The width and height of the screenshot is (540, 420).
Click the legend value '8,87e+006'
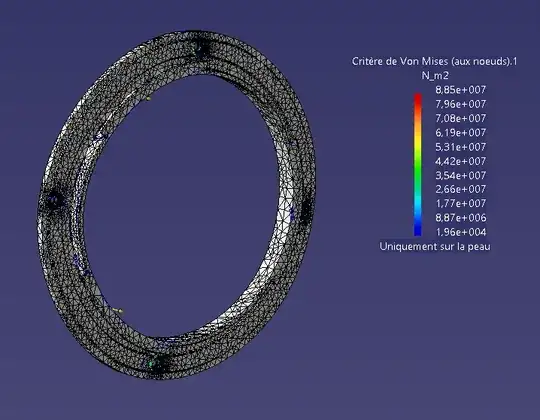click(461, 218)
